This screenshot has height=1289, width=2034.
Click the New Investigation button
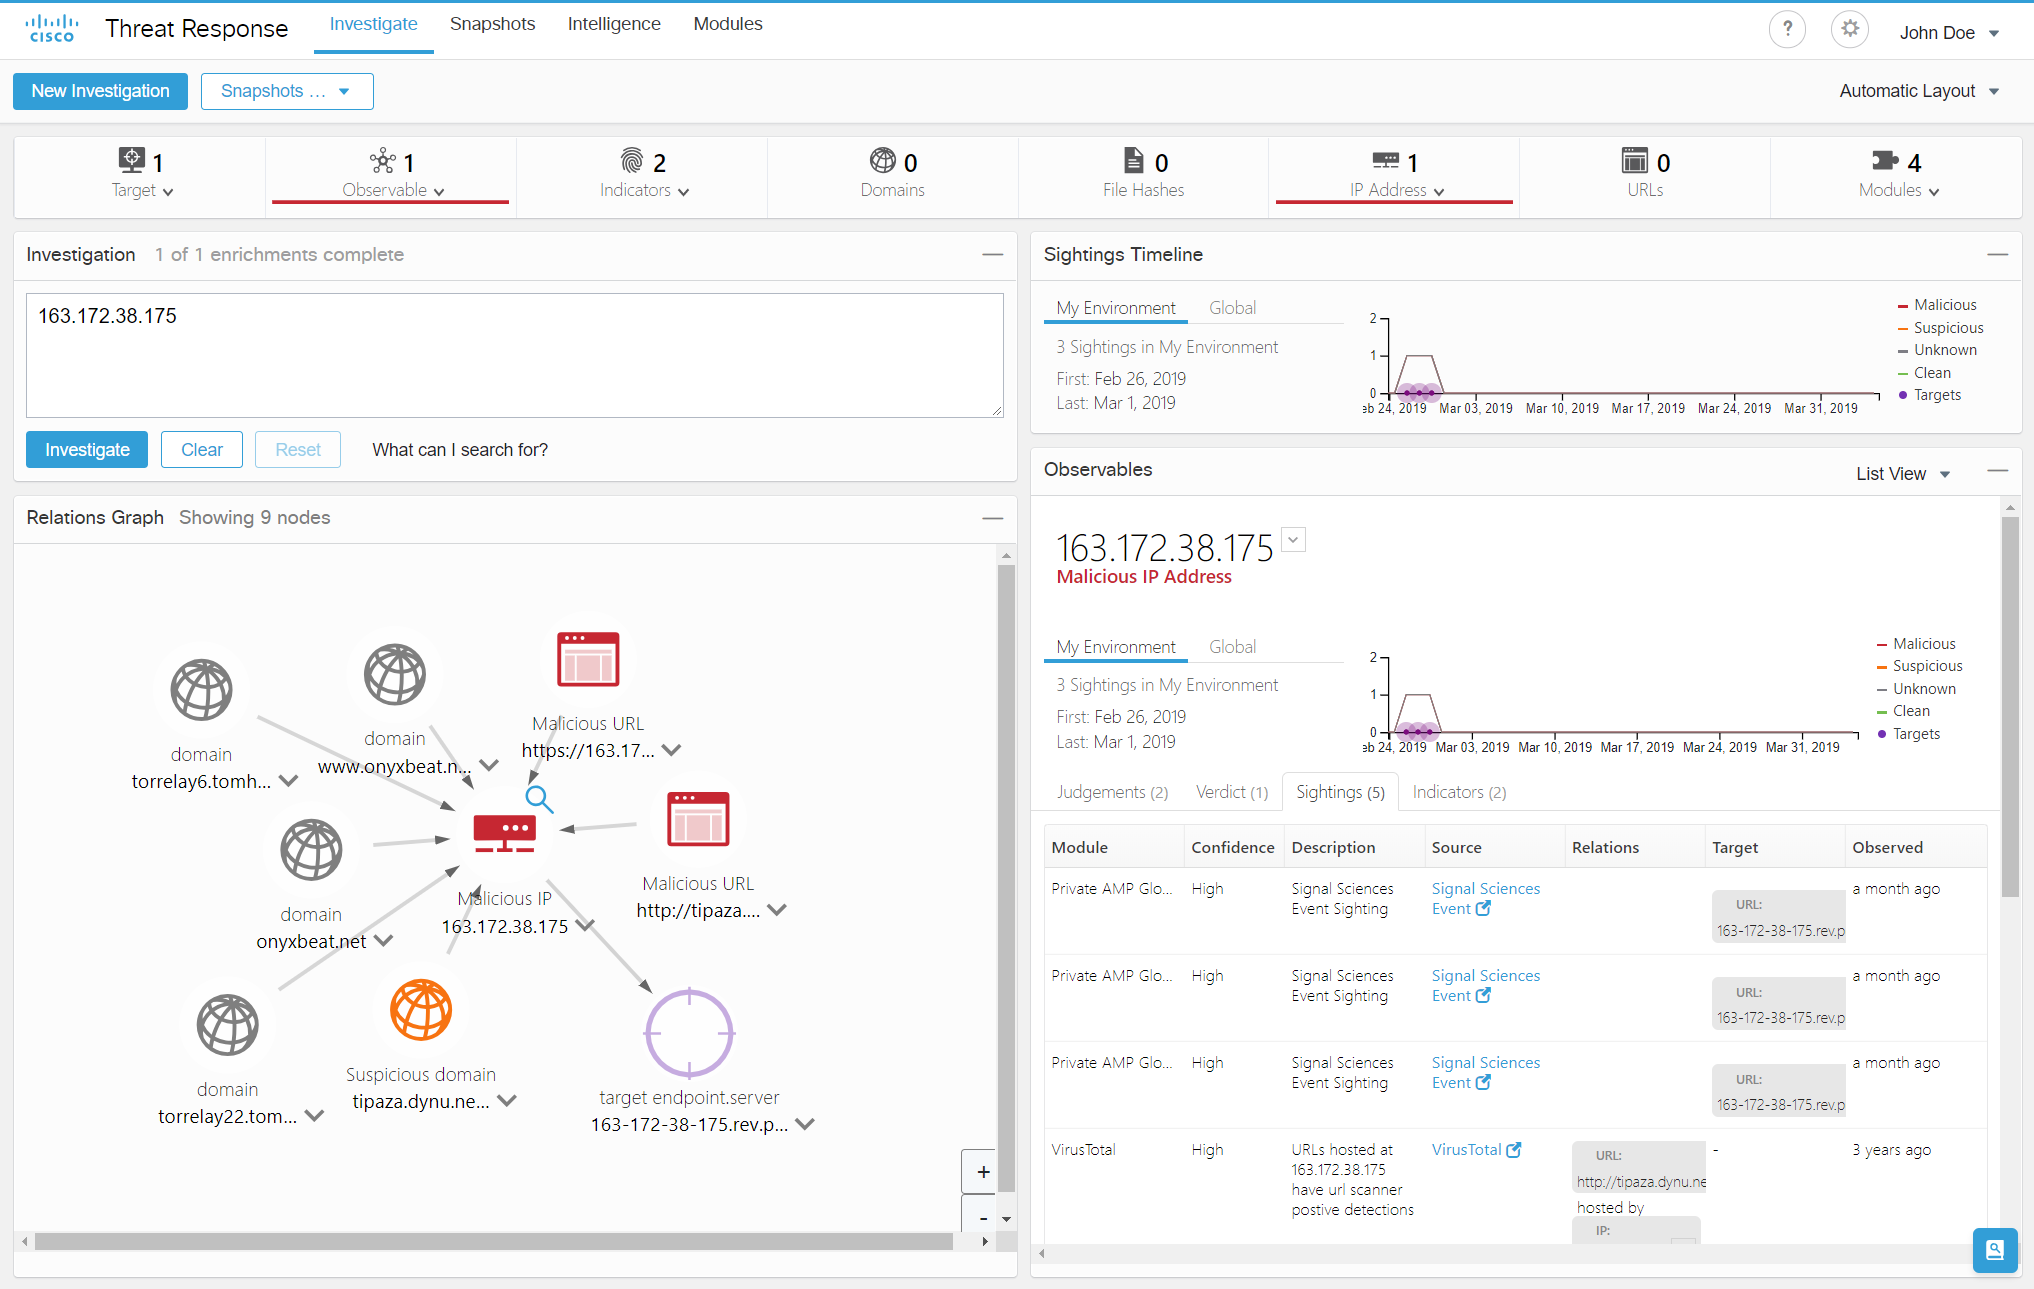tap(100, 91)
